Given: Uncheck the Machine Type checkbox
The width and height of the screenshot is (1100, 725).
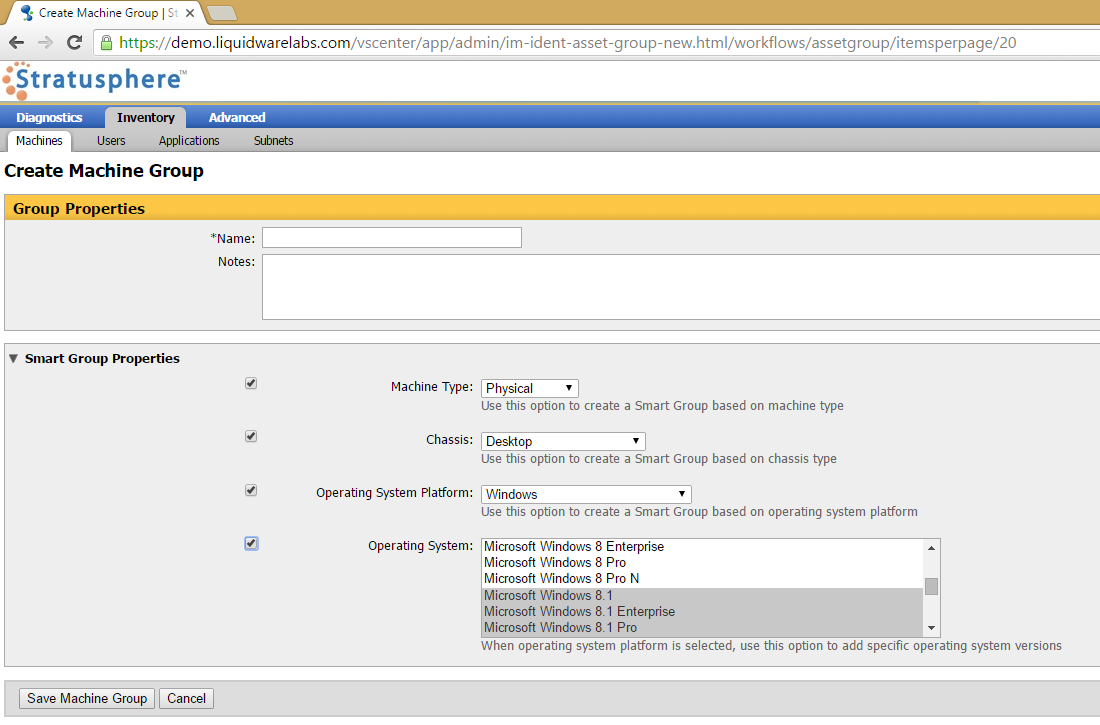Looking at the screenshot, I should [x=251, y=383].
